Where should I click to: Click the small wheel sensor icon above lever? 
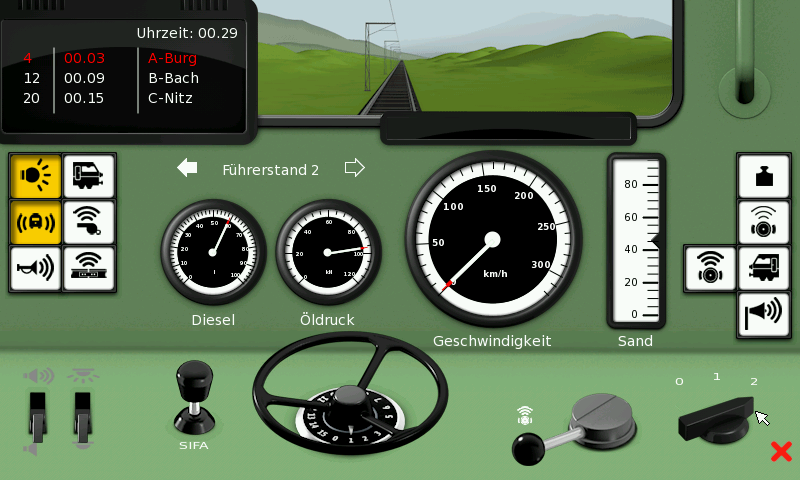coord(525,415)
